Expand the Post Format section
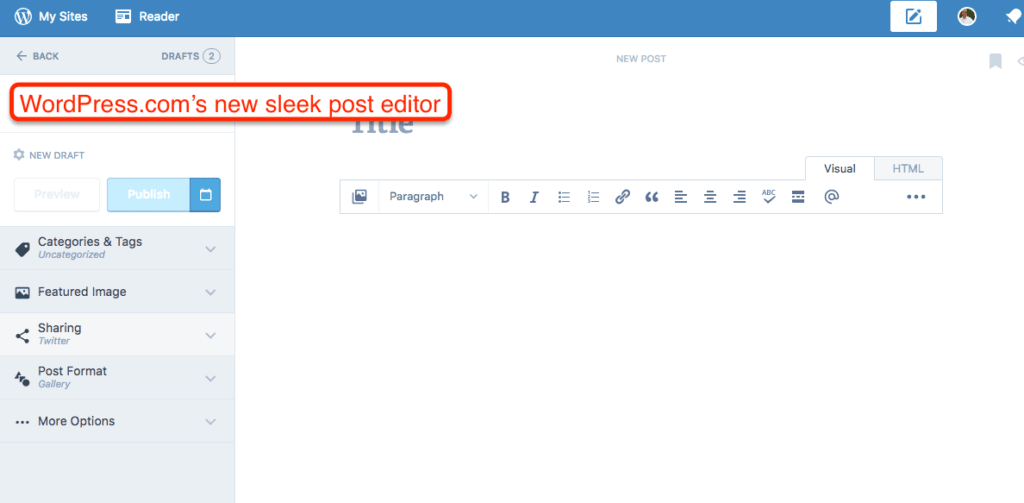 (x=117, y=378)
